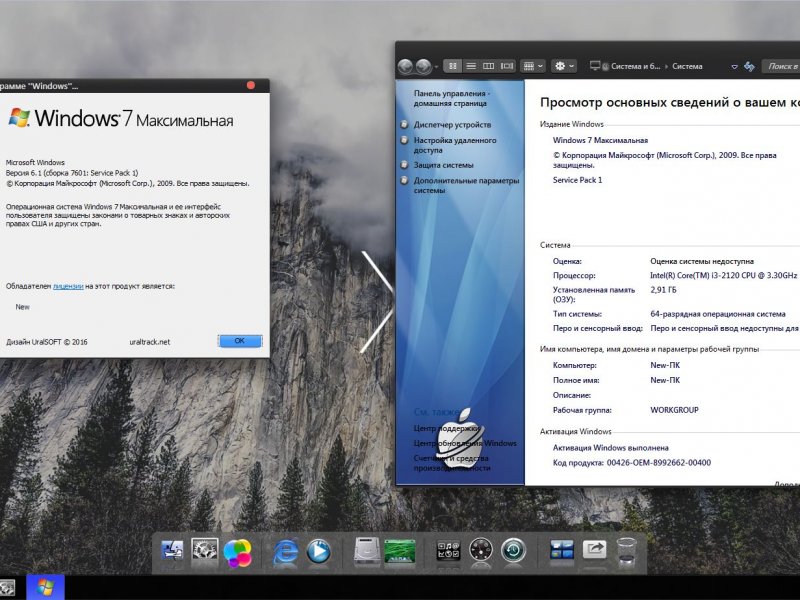Viewport: 800px width, 600px height.
Task: Click OK in the About Windows dialog
Action: click(240, 341)
